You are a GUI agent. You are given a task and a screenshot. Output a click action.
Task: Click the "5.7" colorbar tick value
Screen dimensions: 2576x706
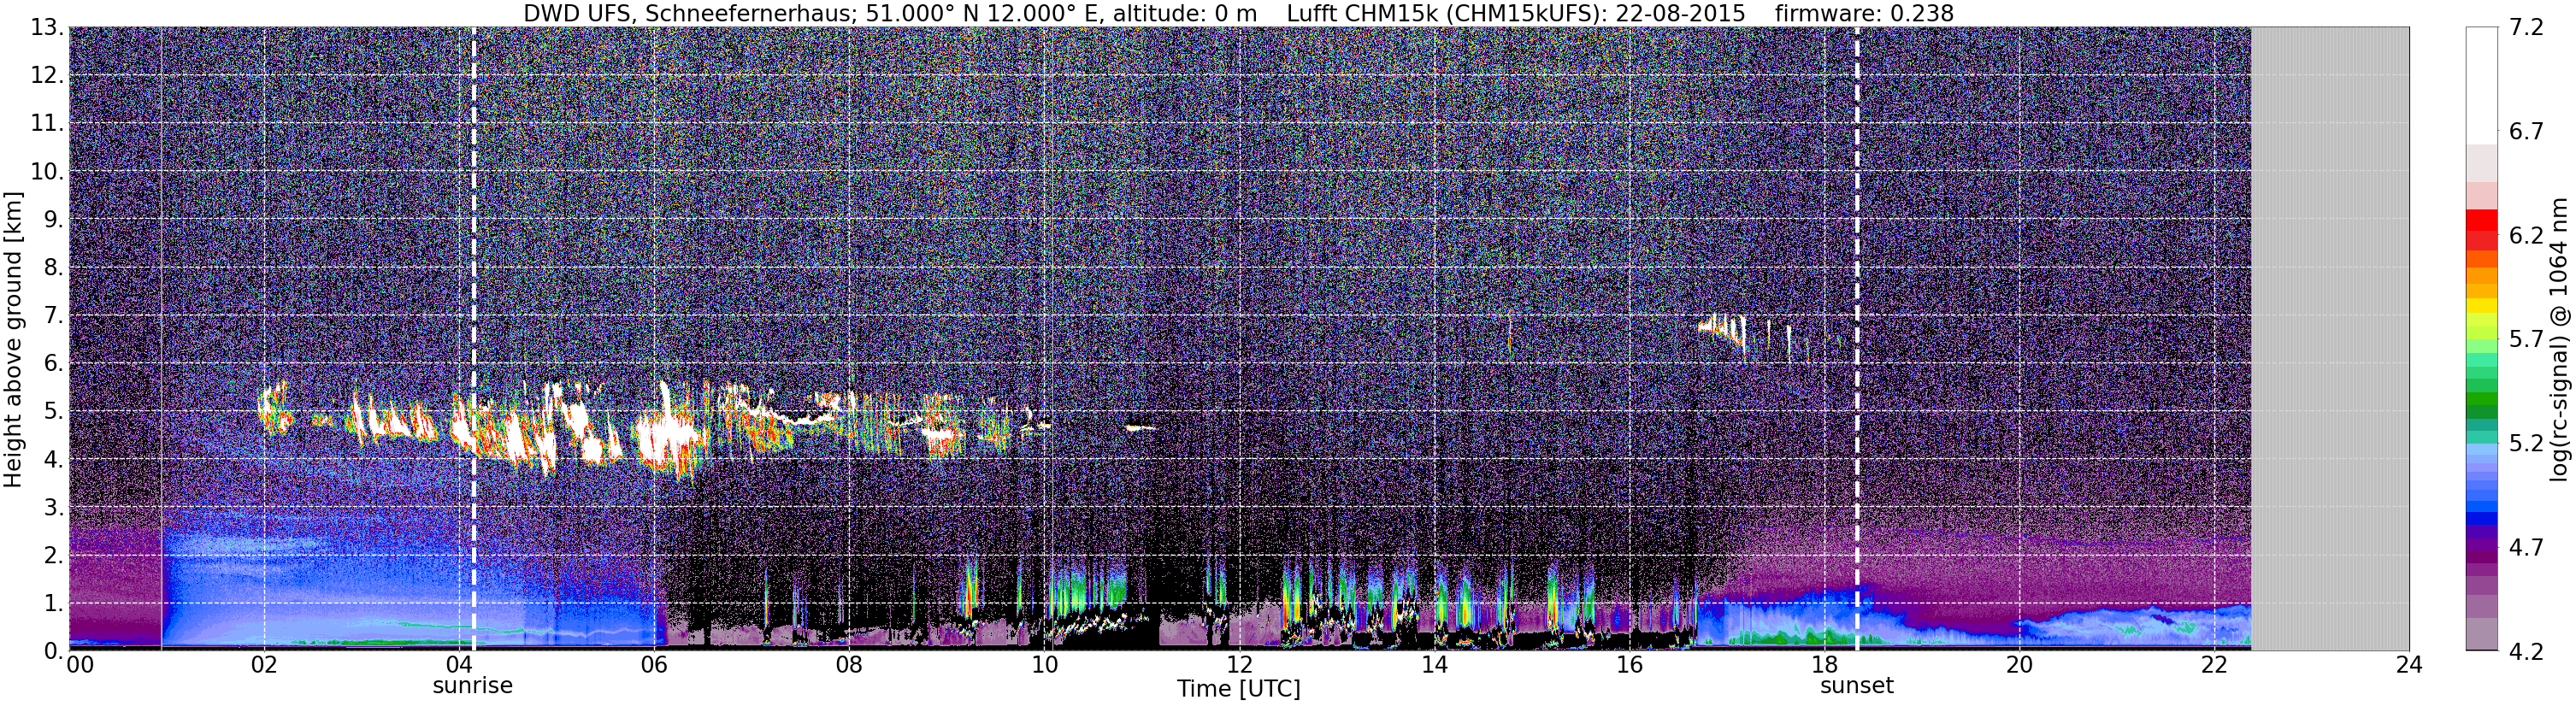point(2527,339)
